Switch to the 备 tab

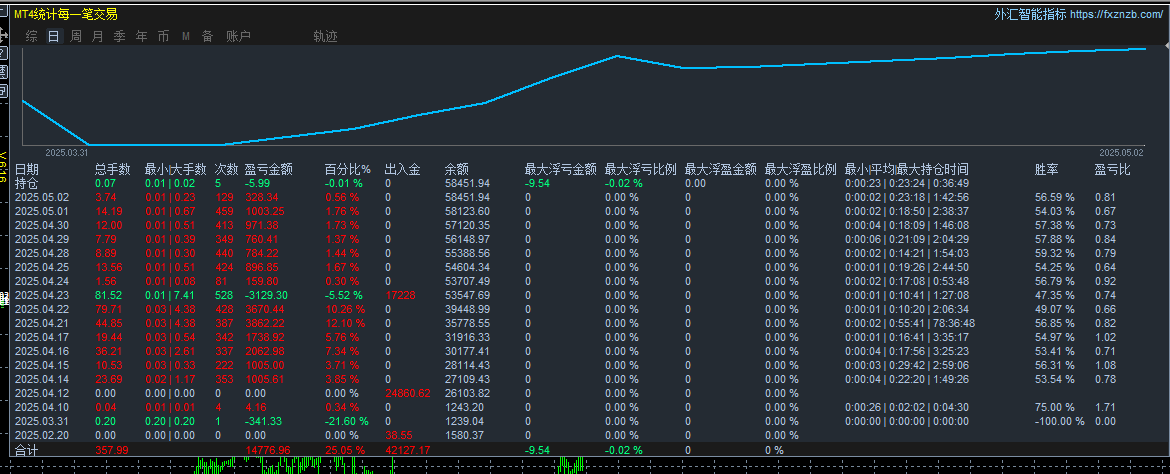(x=207, y=36)
